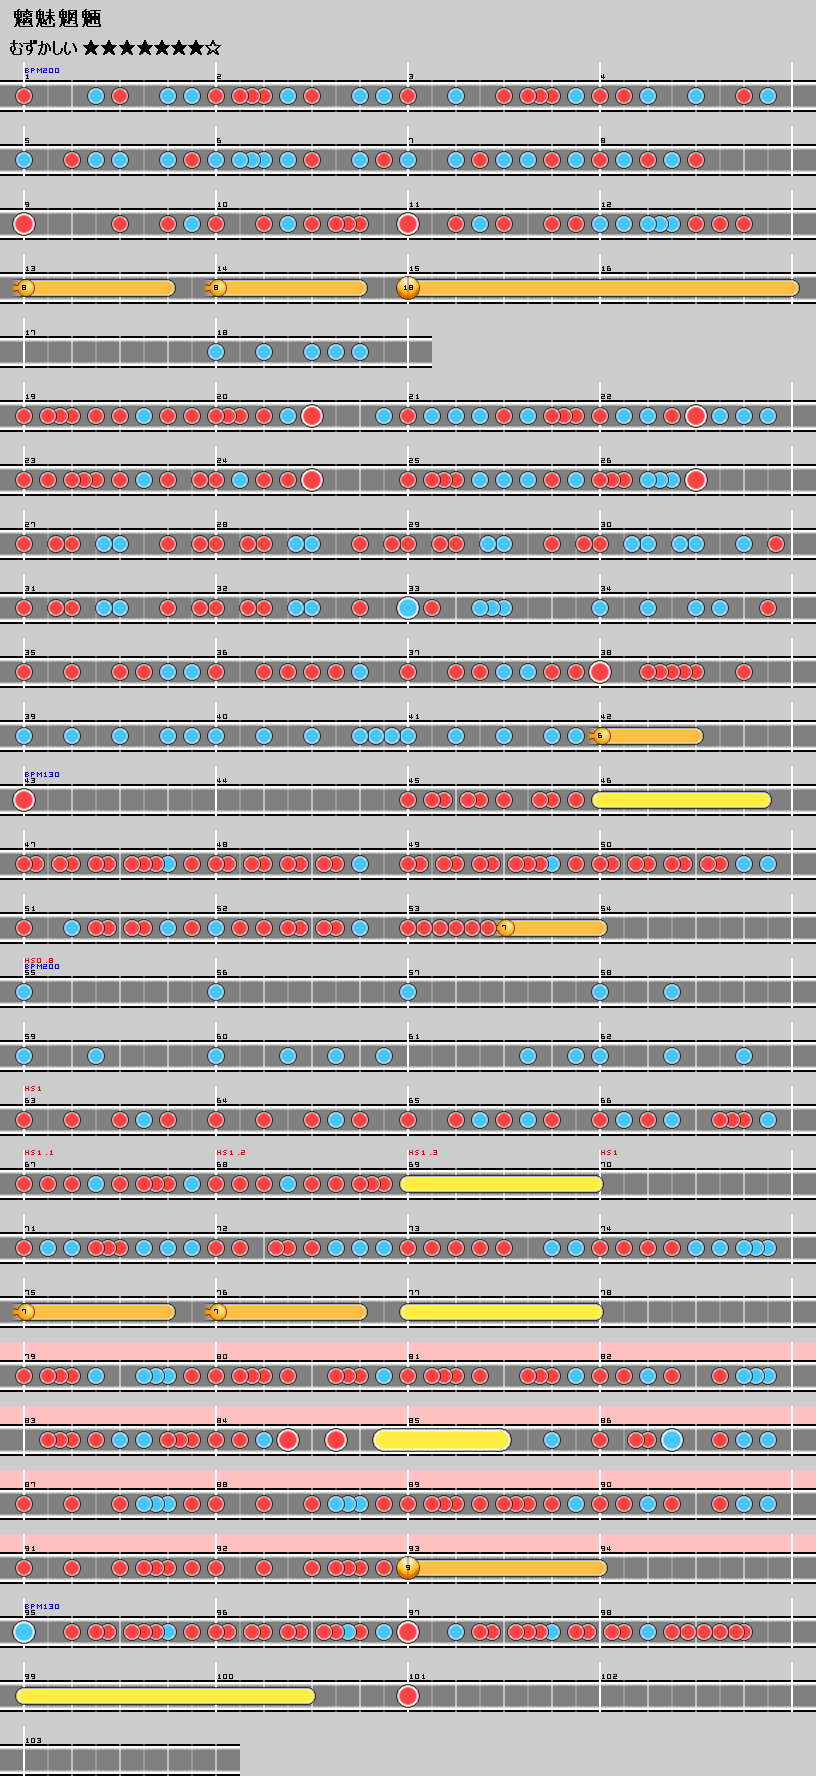Image resolution: width=816 pixels, height=1776 pixels.
Task: Select the large yellow drumroll before measure 85
Action: (441, 1440)
